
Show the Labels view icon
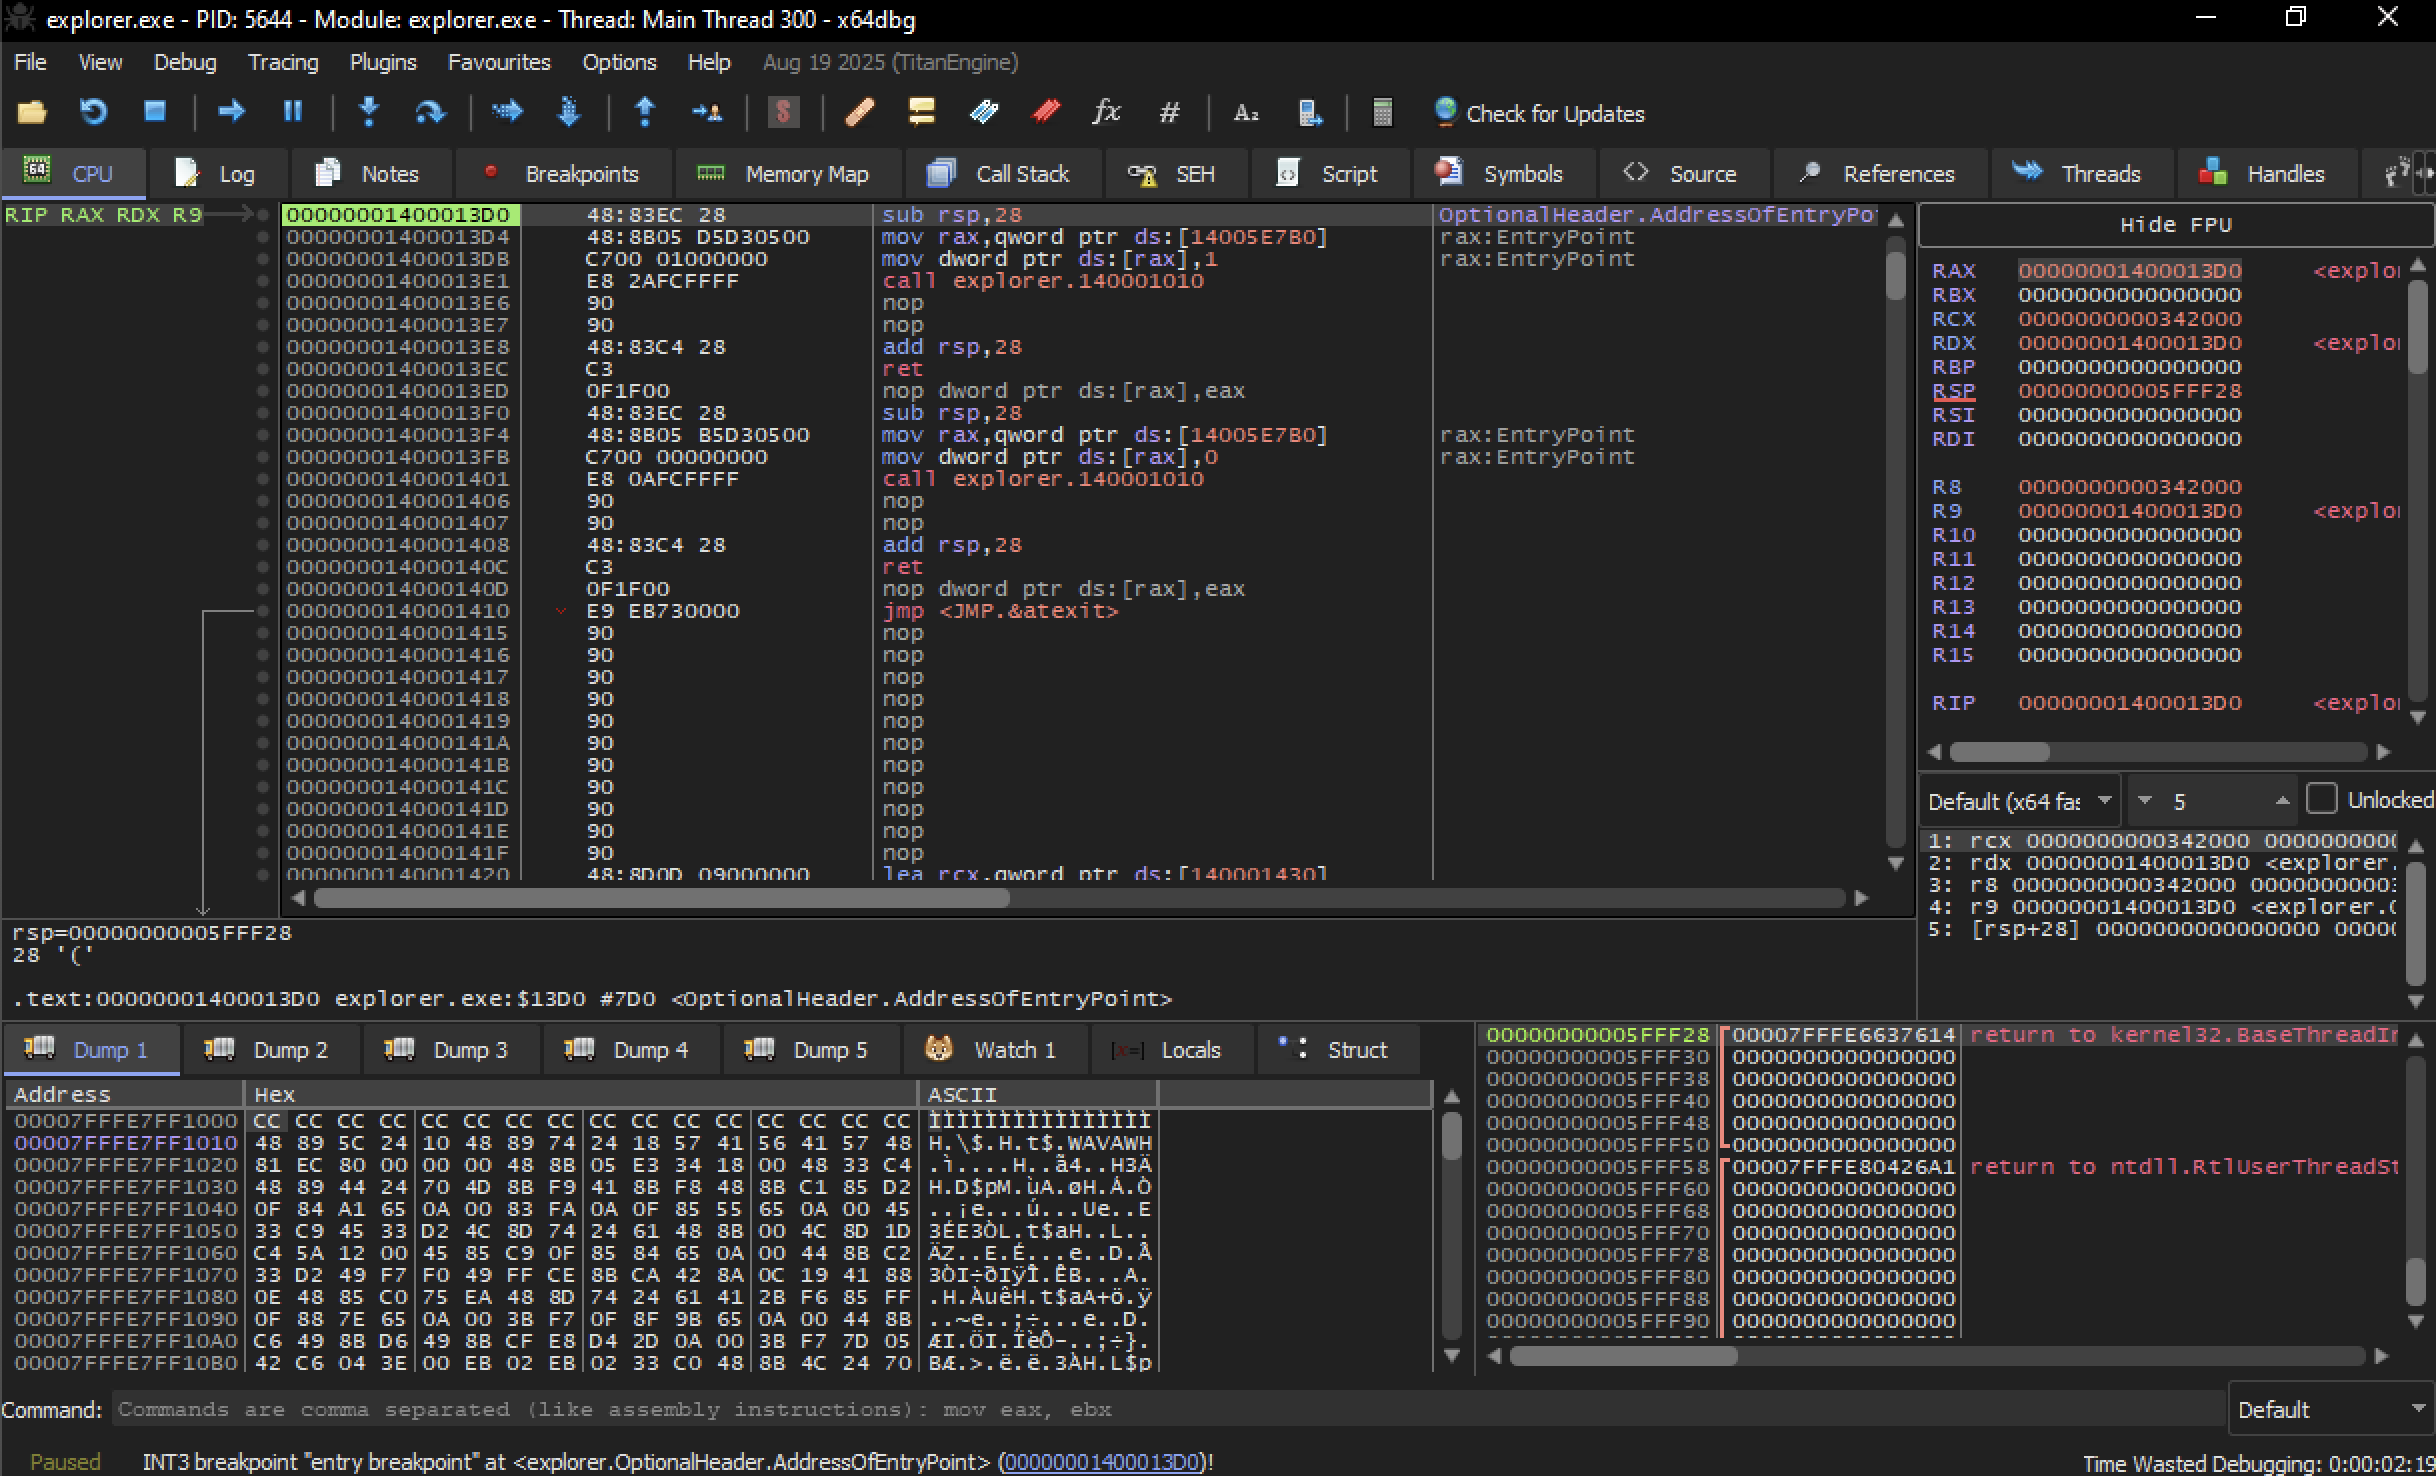[x=983, y=112]
